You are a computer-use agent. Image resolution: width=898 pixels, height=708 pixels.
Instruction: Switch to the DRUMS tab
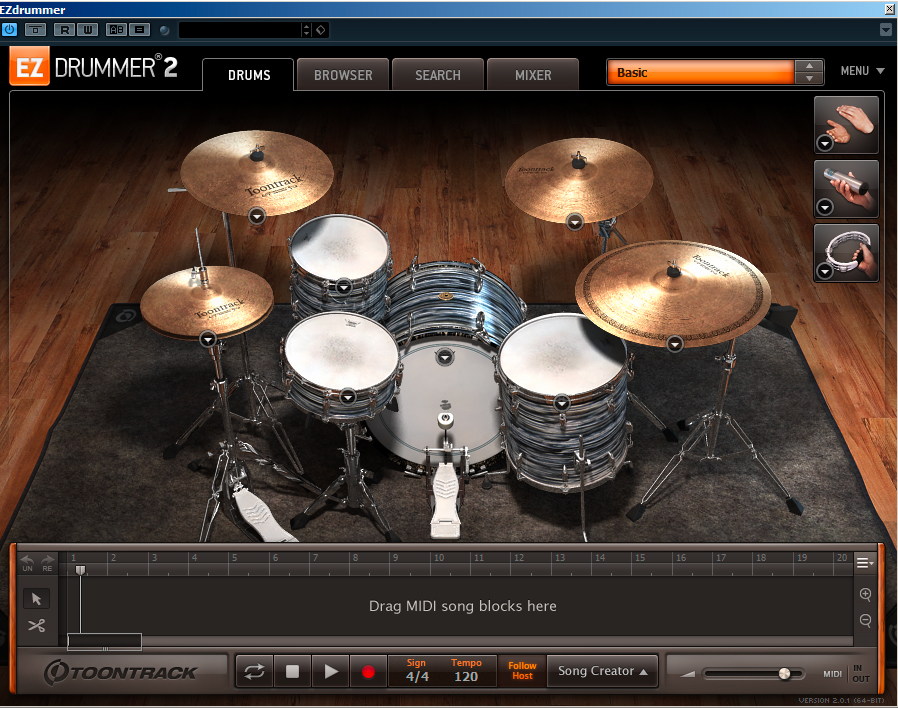click(249, 75)
